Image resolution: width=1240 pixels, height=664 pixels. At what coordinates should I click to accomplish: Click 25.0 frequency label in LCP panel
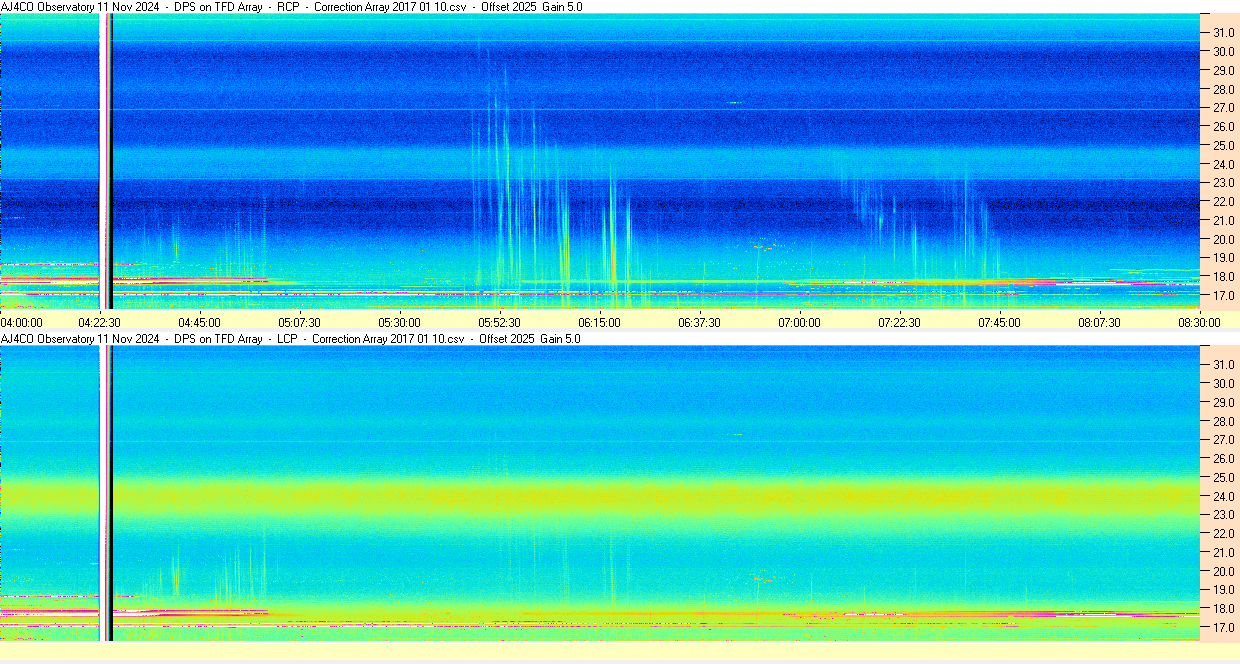pos(1224,477)
